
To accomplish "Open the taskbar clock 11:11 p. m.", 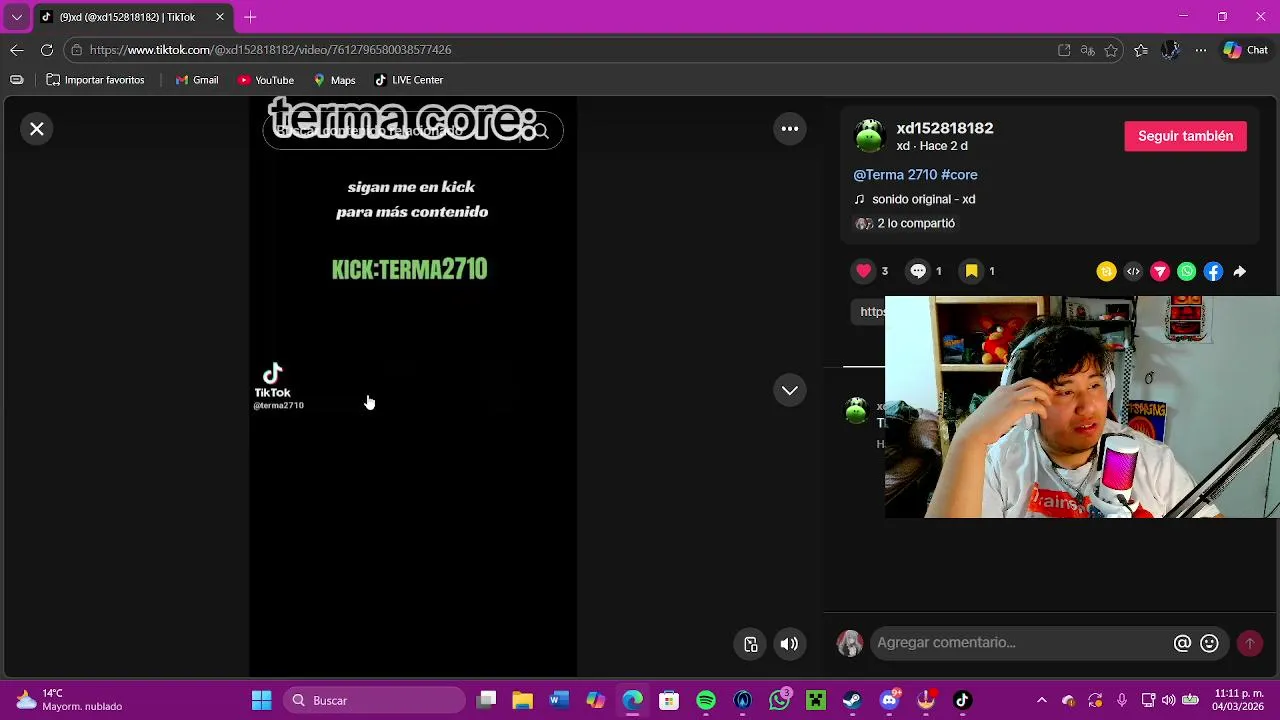I will tap(1238, 700).
